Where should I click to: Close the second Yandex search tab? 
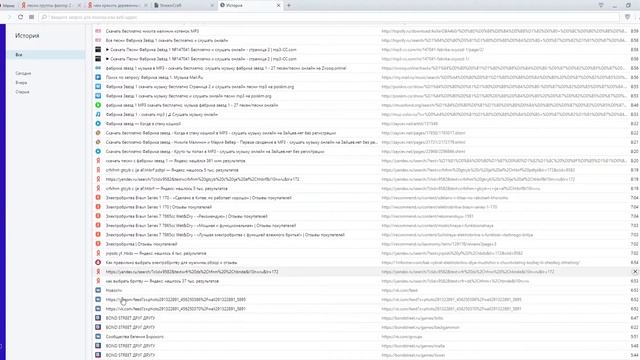click(x=146, y=5)
